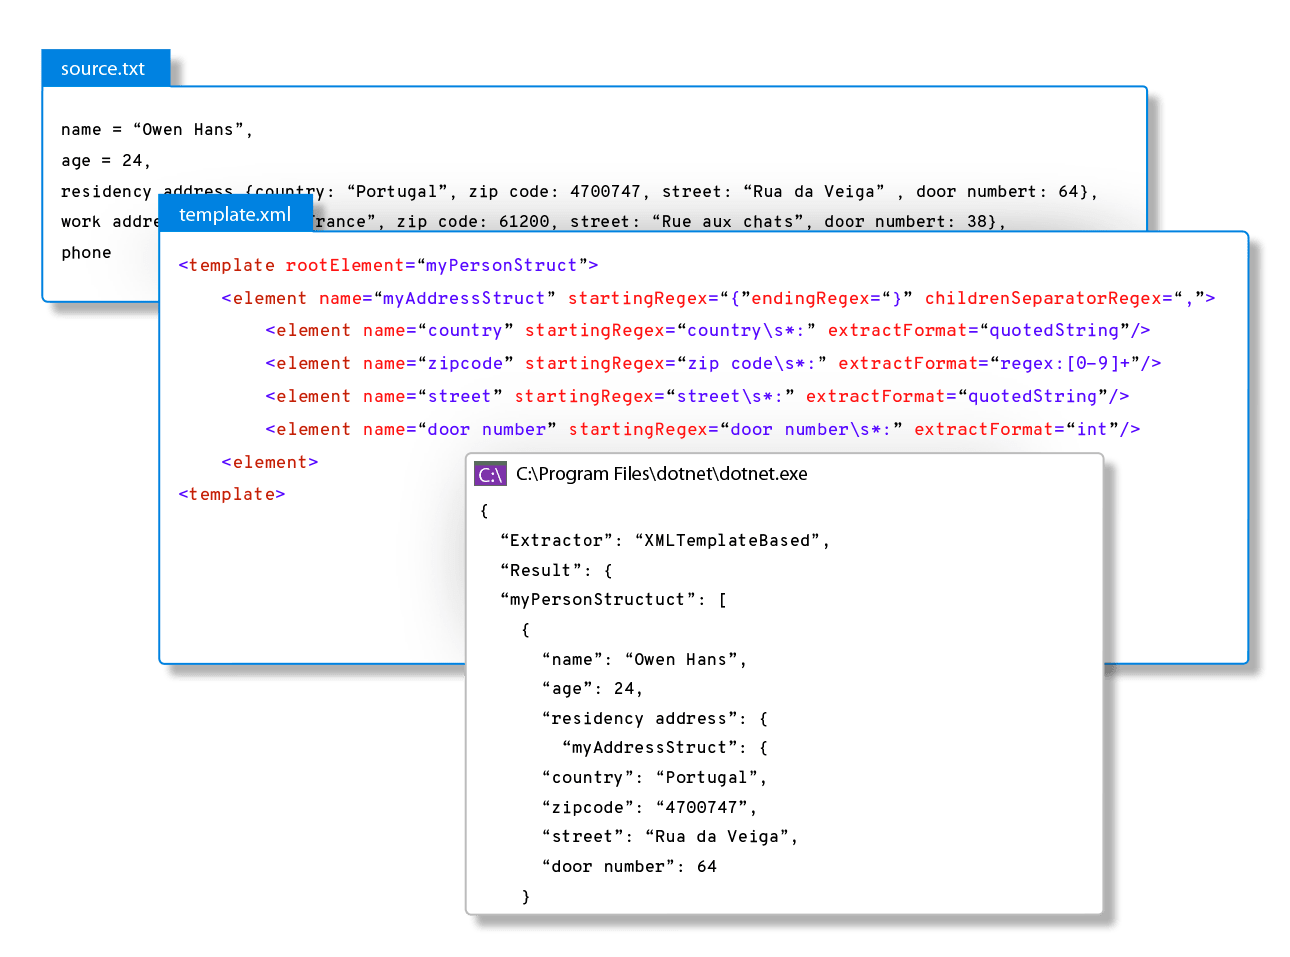Click the C:\ command prompt icon

489,474
